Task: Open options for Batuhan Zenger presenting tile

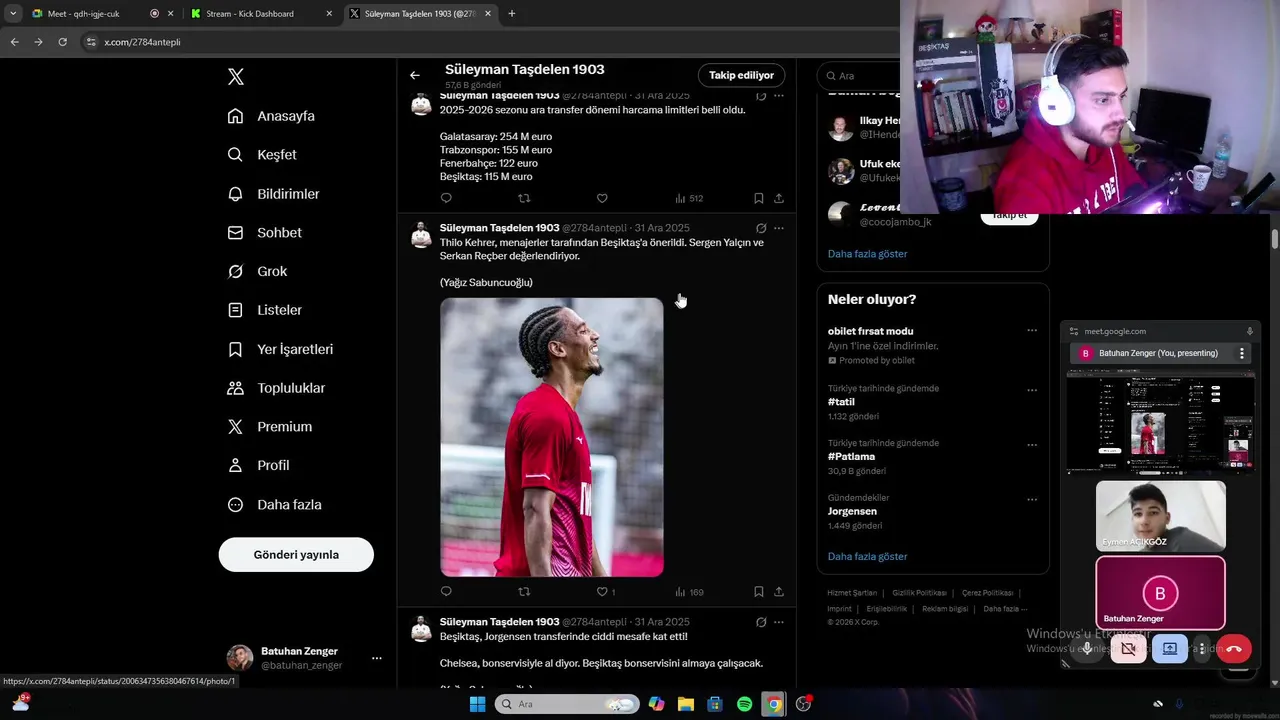Action: point(1242,353)
